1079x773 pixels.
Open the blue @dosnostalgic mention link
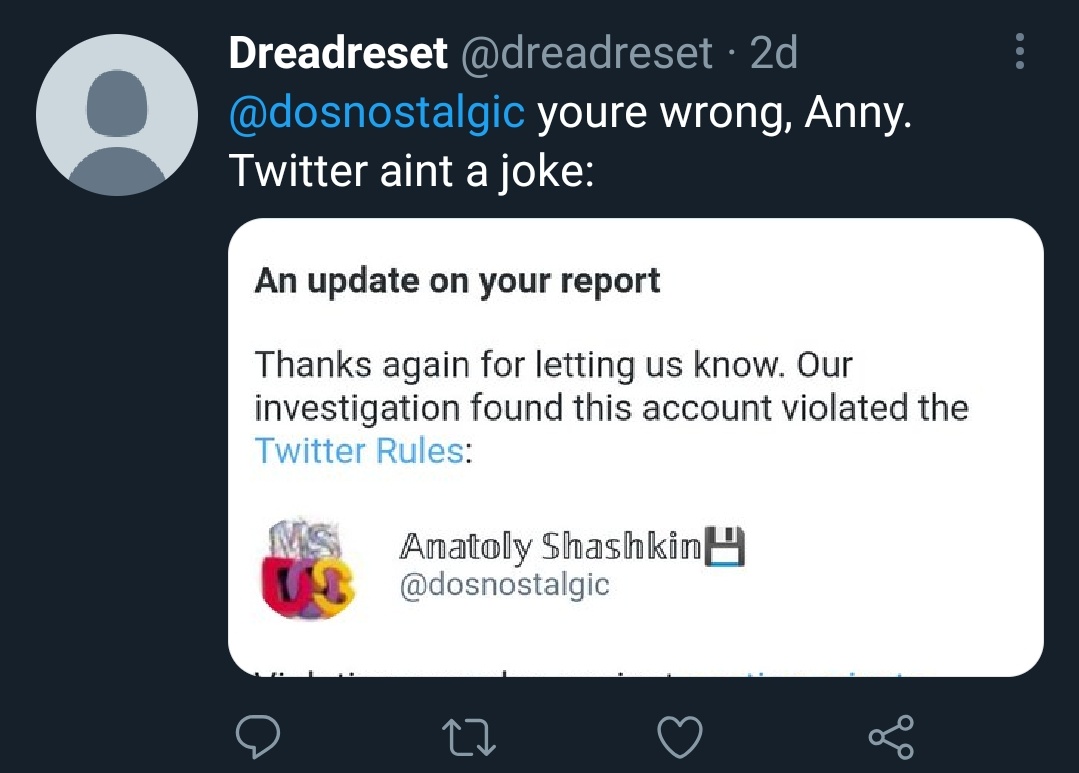click(x=376, y=112)
